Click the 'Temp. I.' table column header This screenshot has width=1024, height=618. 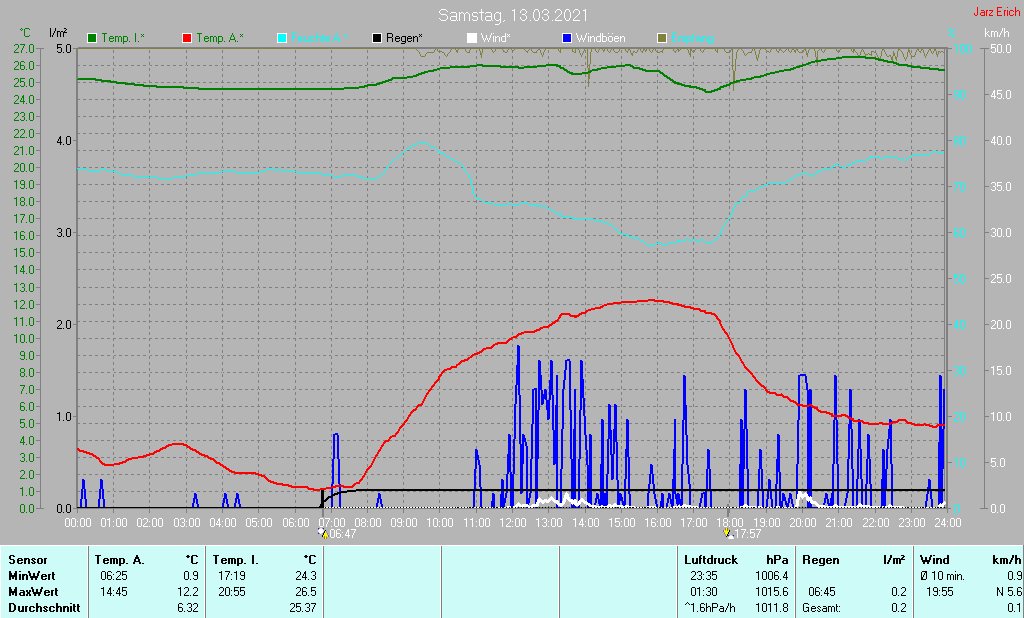click(x=236, y=560)
